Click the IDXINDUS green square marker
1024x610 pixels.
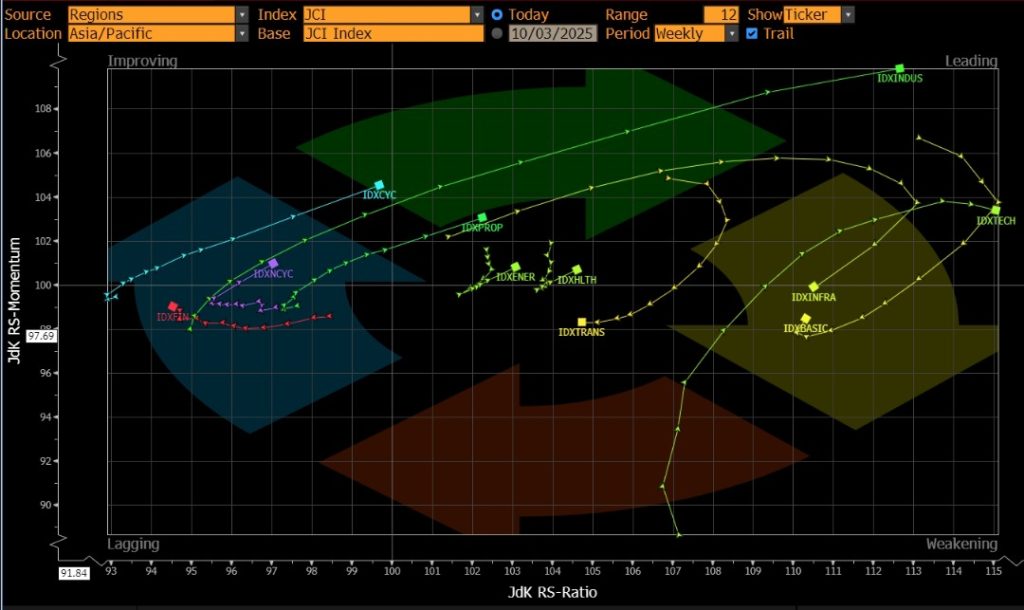[x=900, y=68]
